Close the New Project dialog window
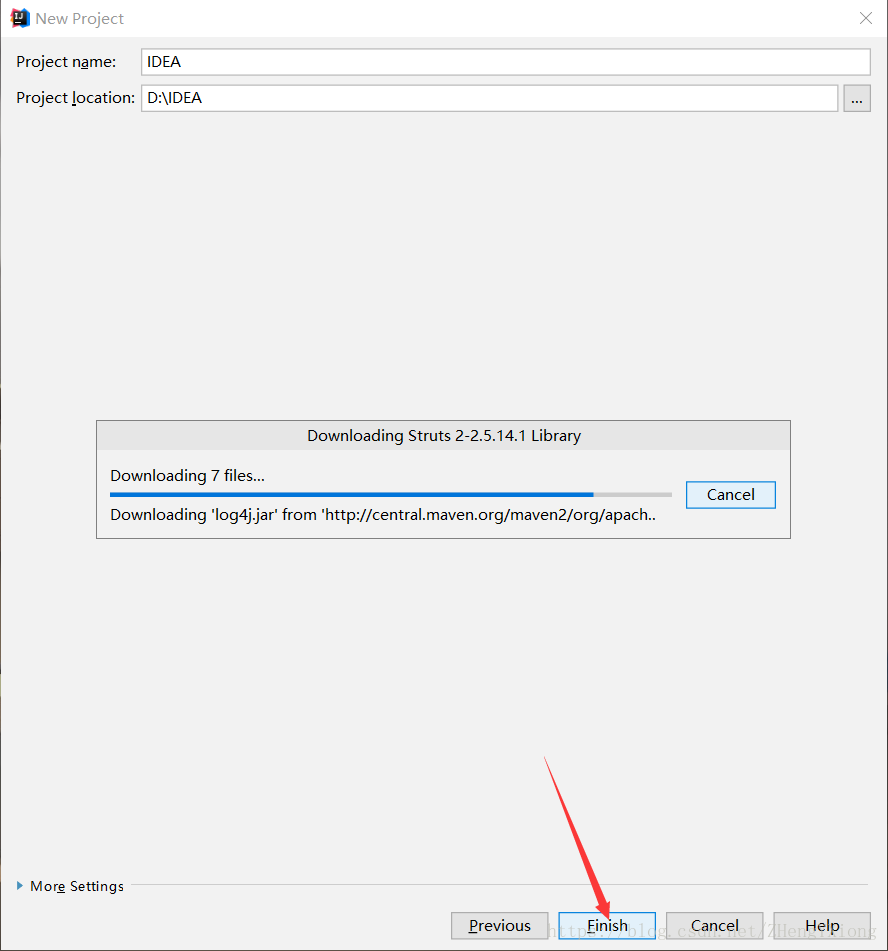Image resolution: width=888 pixels, height=951 pixels. [x=866, y=18]
